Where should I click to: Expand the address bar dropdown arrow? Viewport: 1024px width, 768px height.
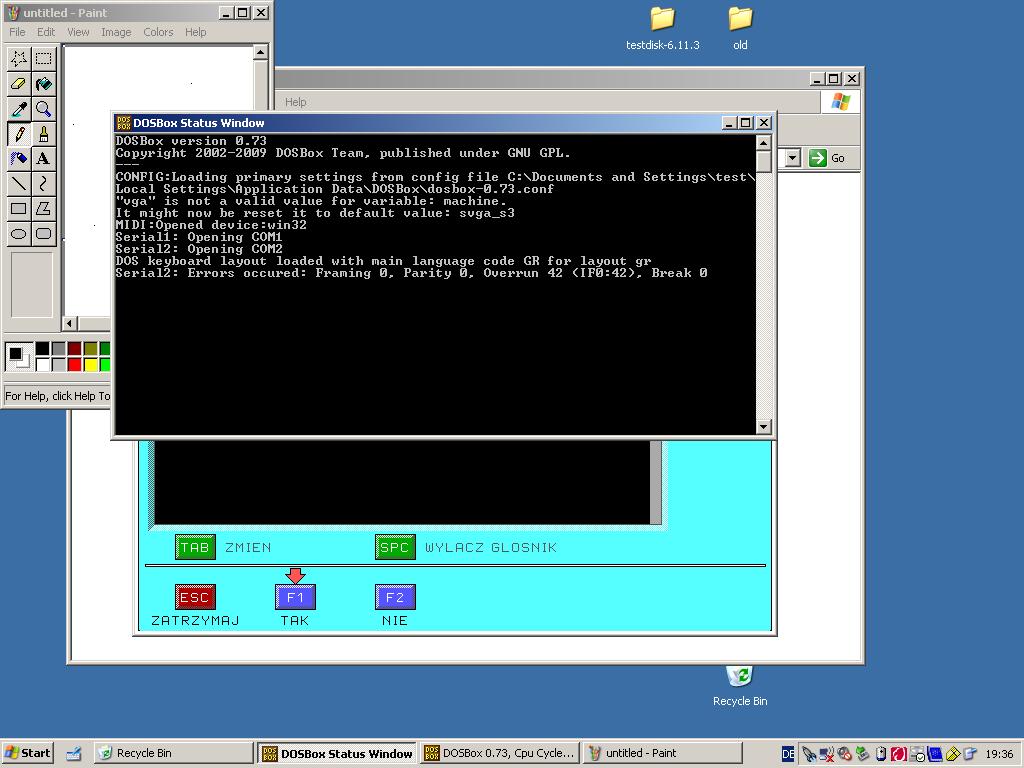[792, 158]
